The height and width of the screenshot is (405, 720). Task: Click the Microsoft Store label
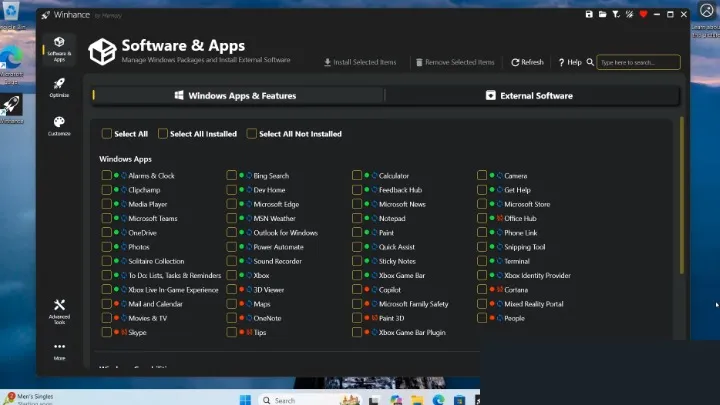click(x=527, y=204)
